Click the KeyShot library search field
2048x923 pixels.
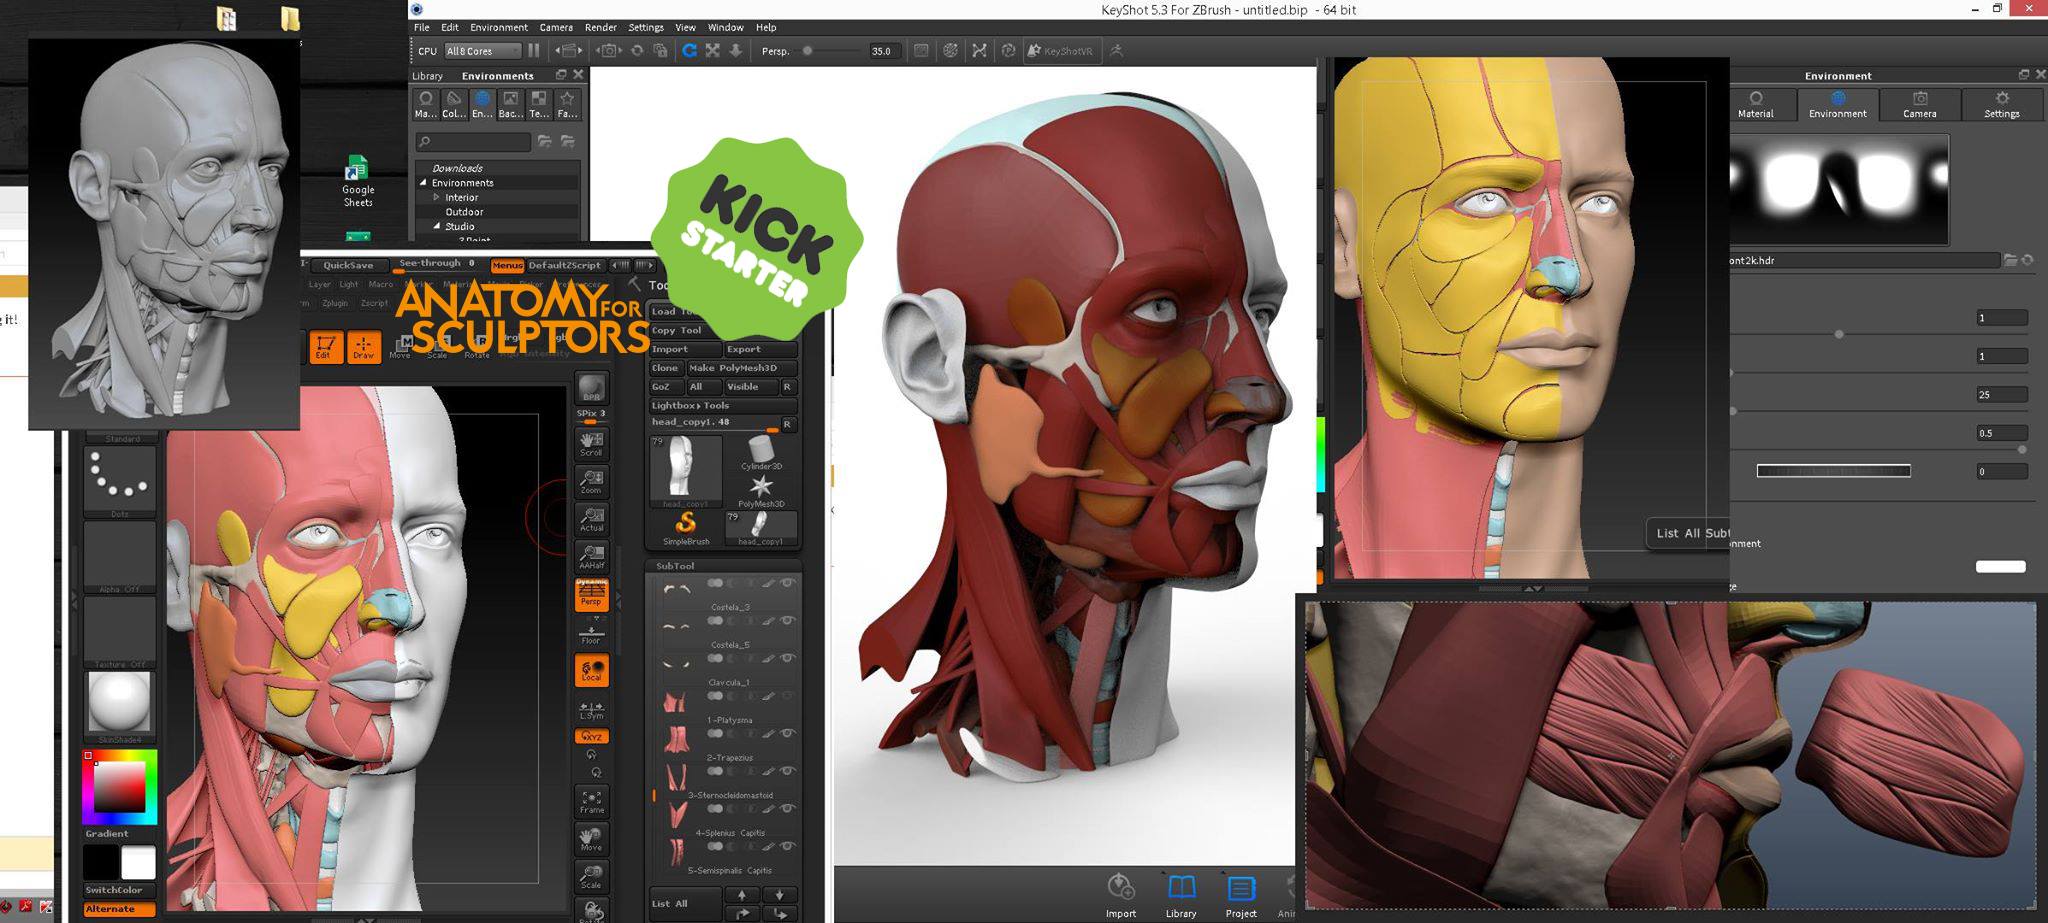pyautogui.click(x=473, y=142)
